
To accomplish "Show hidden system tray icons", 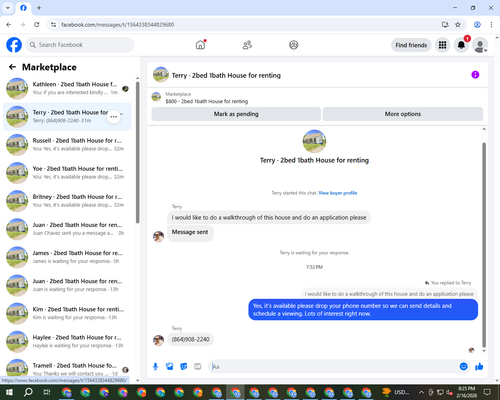I will [421, 392].
